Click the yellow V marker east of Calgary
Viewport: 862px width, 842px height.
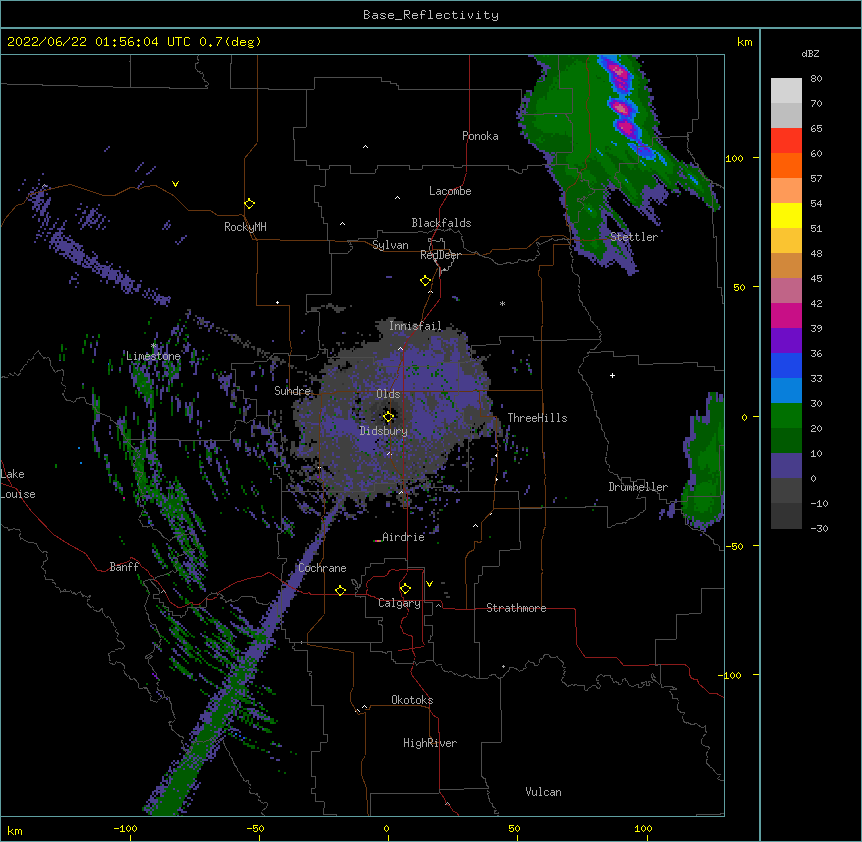[x=429, y=584]
